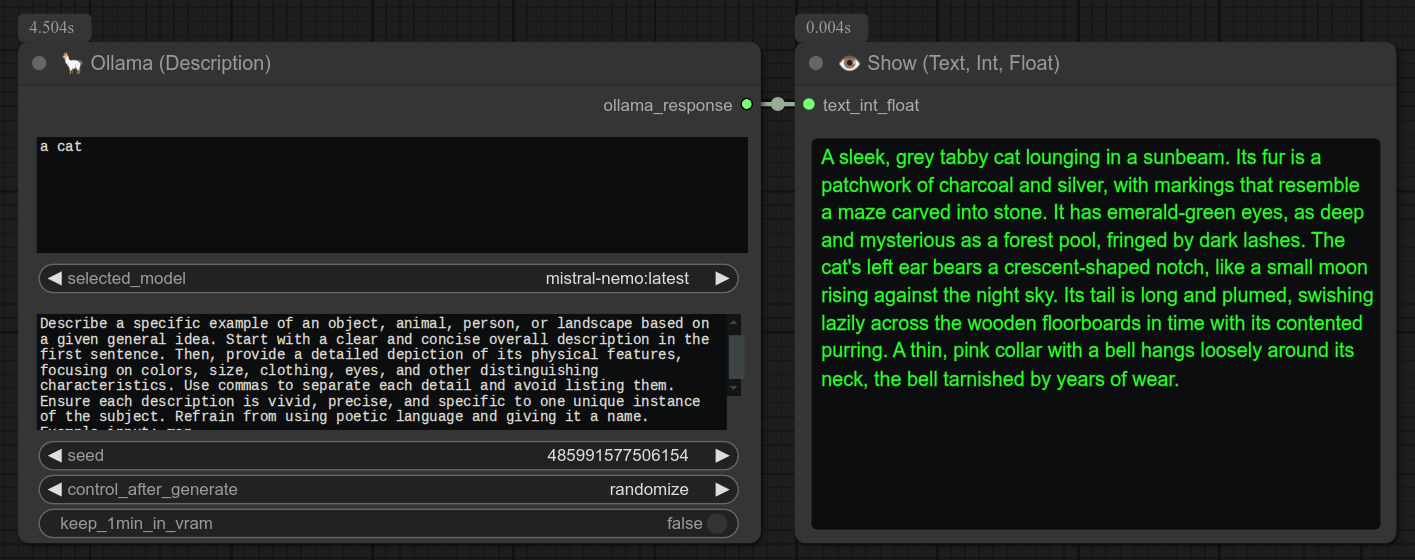Click inside the system prompt instruction text area

click(x=380, y=372)
